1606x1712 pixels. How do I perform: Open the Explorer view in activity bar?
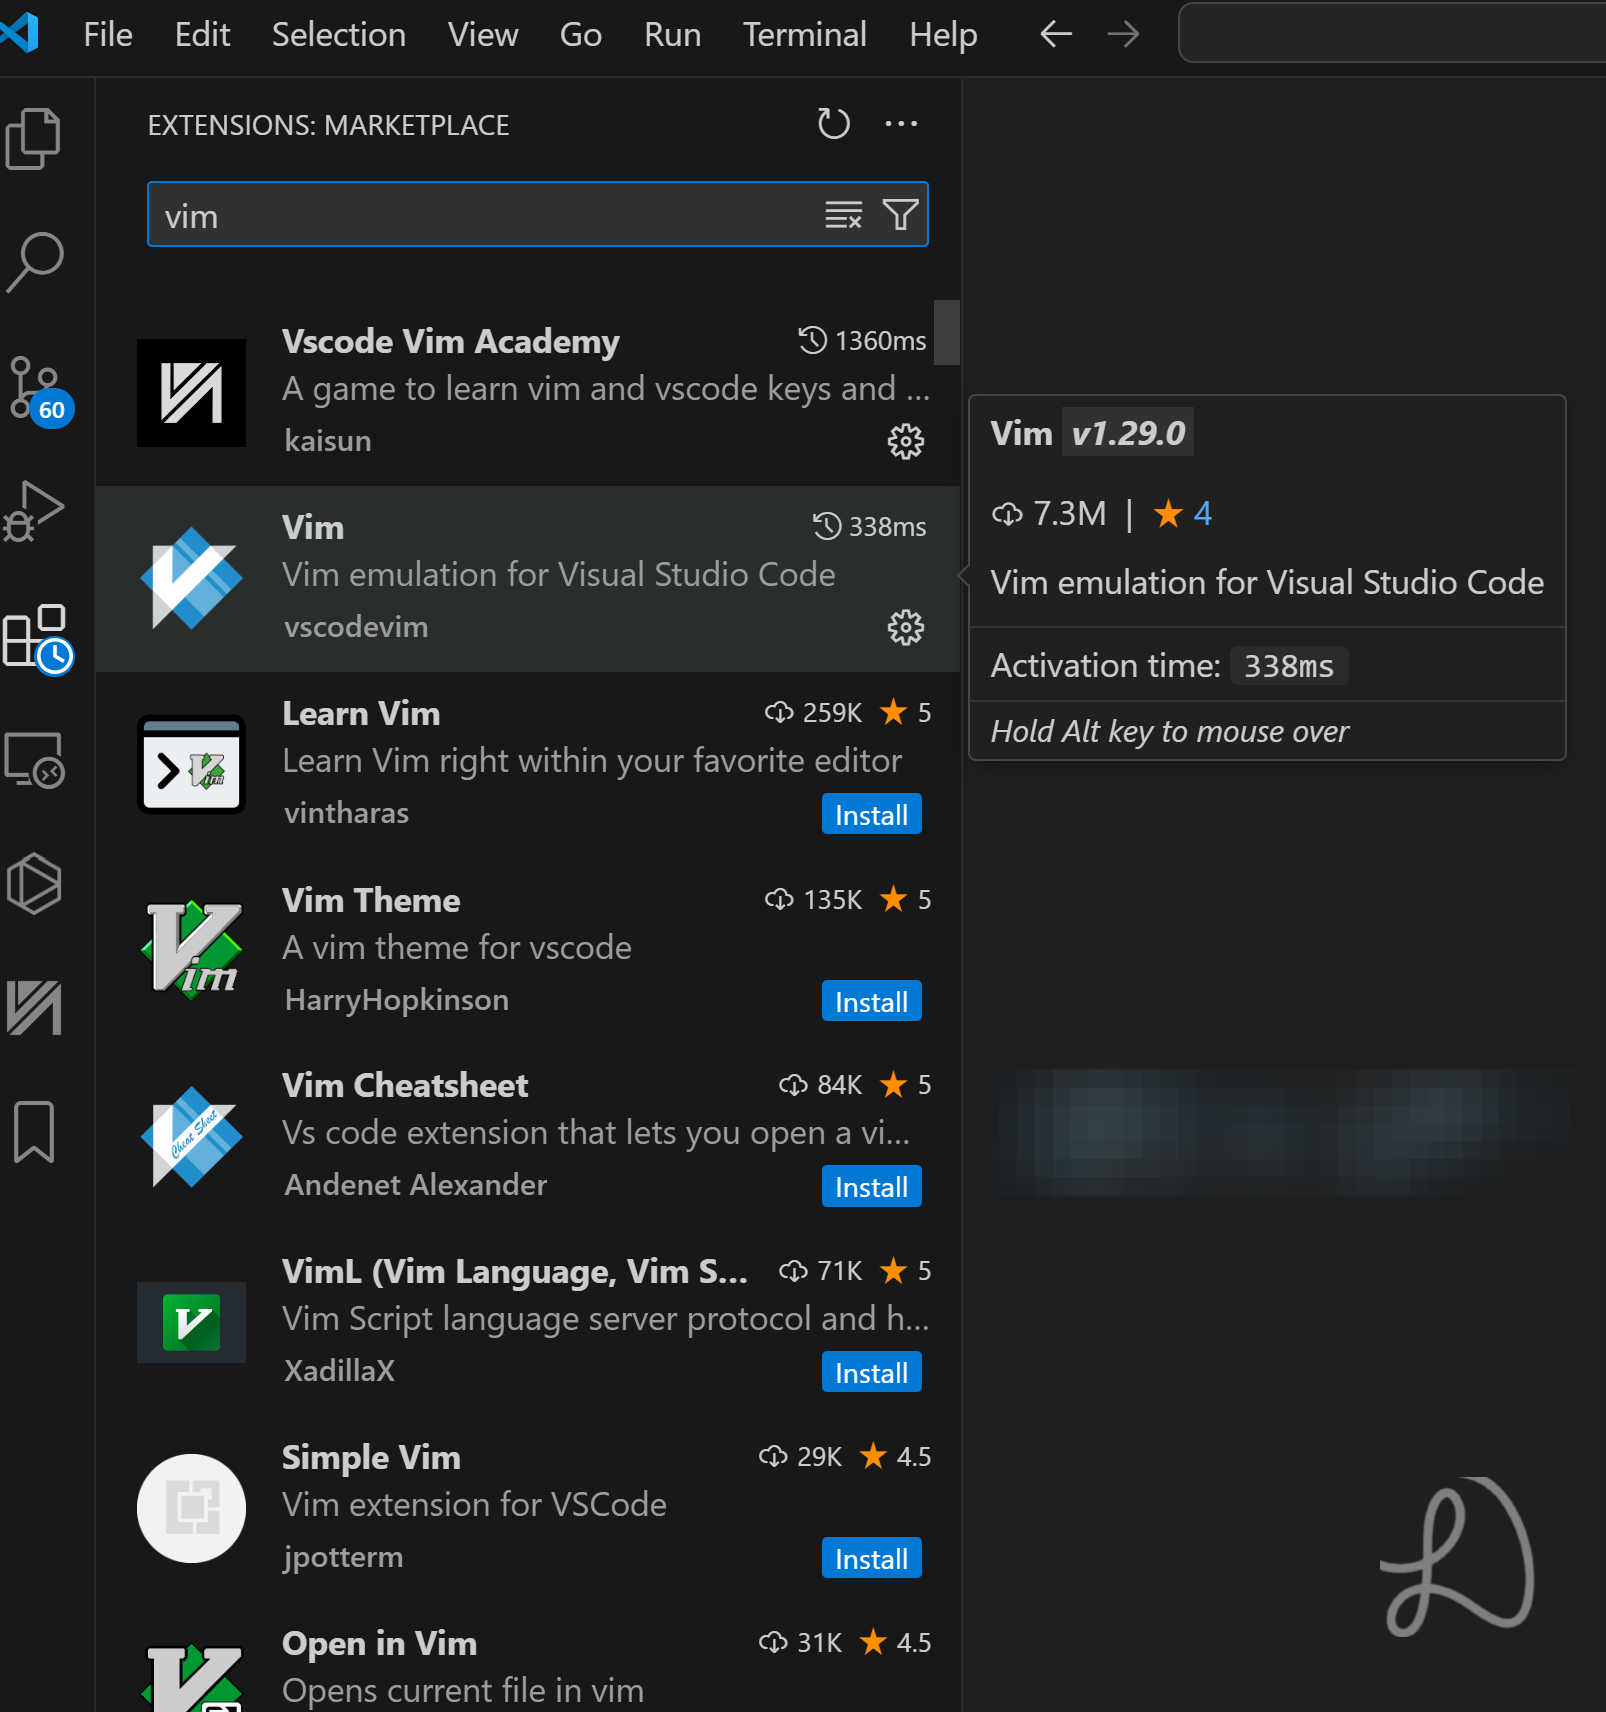click(34, 138)
